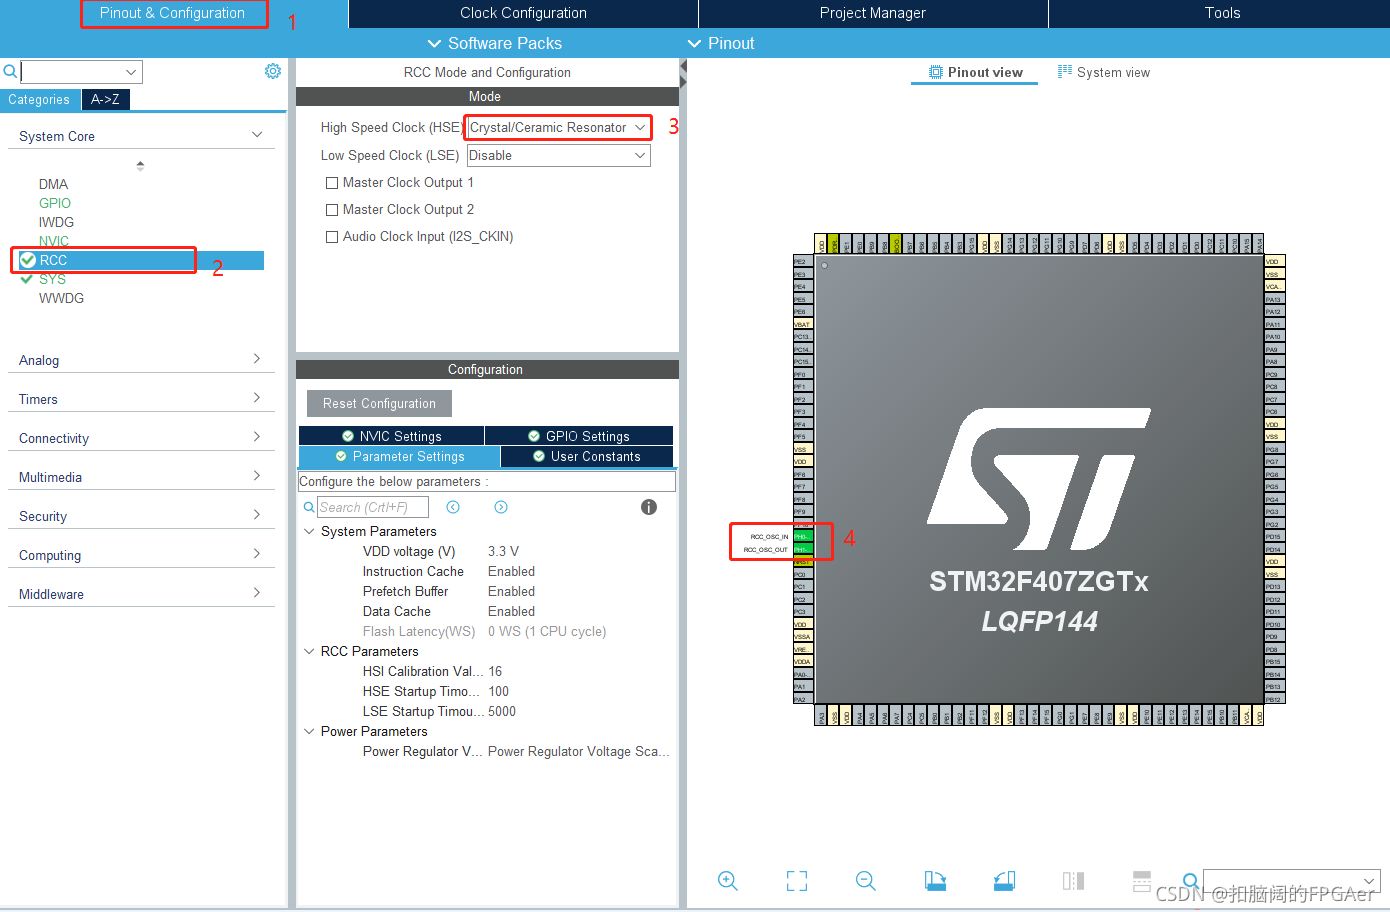Click the green check next to RCC
The height and width of the screenshot is (912, 1390).
point(28,260)
